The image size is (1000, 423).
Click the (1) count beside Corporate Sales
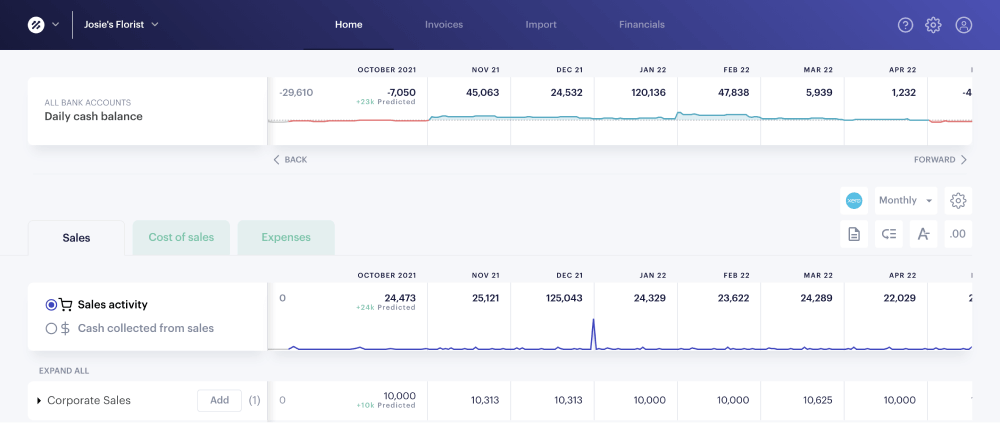254,401
